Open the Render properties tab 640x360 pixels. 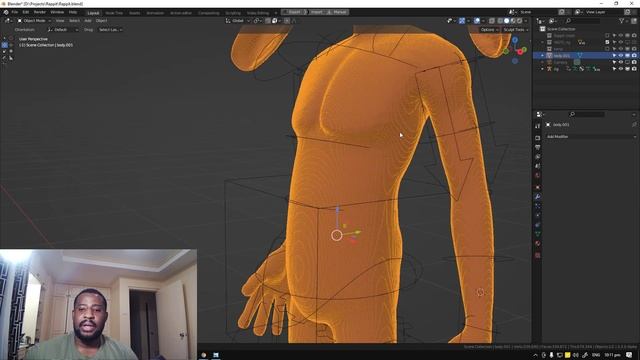coord(538,138)
